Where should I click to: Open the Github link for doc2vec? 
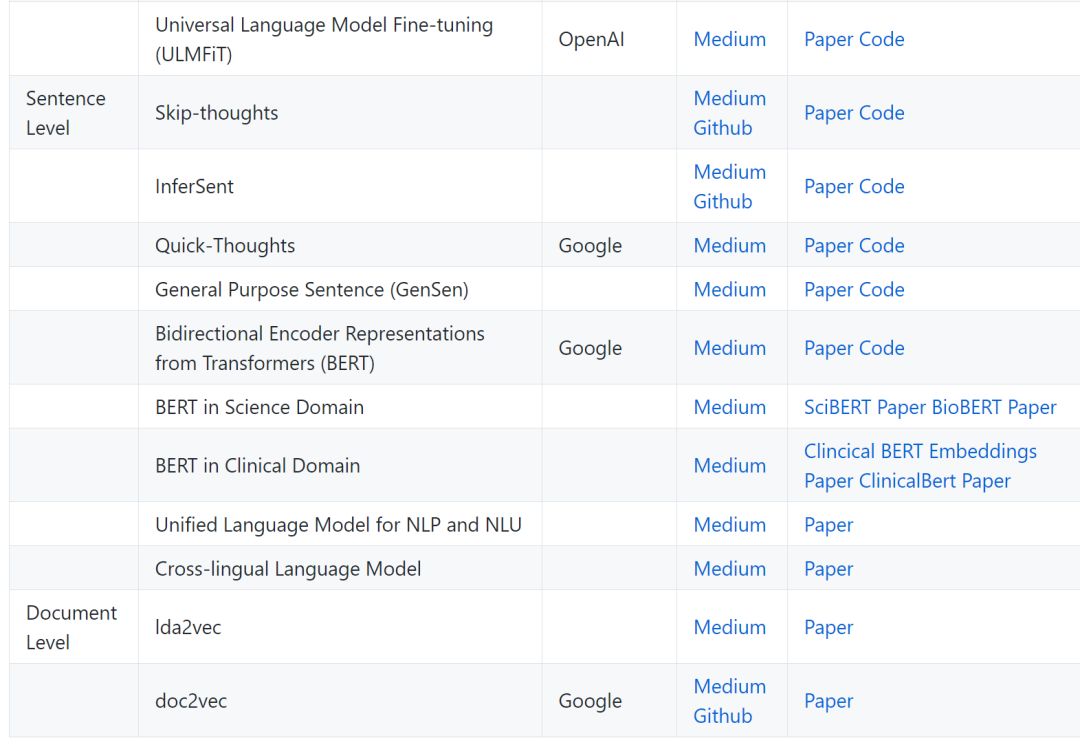click(722, 716)
